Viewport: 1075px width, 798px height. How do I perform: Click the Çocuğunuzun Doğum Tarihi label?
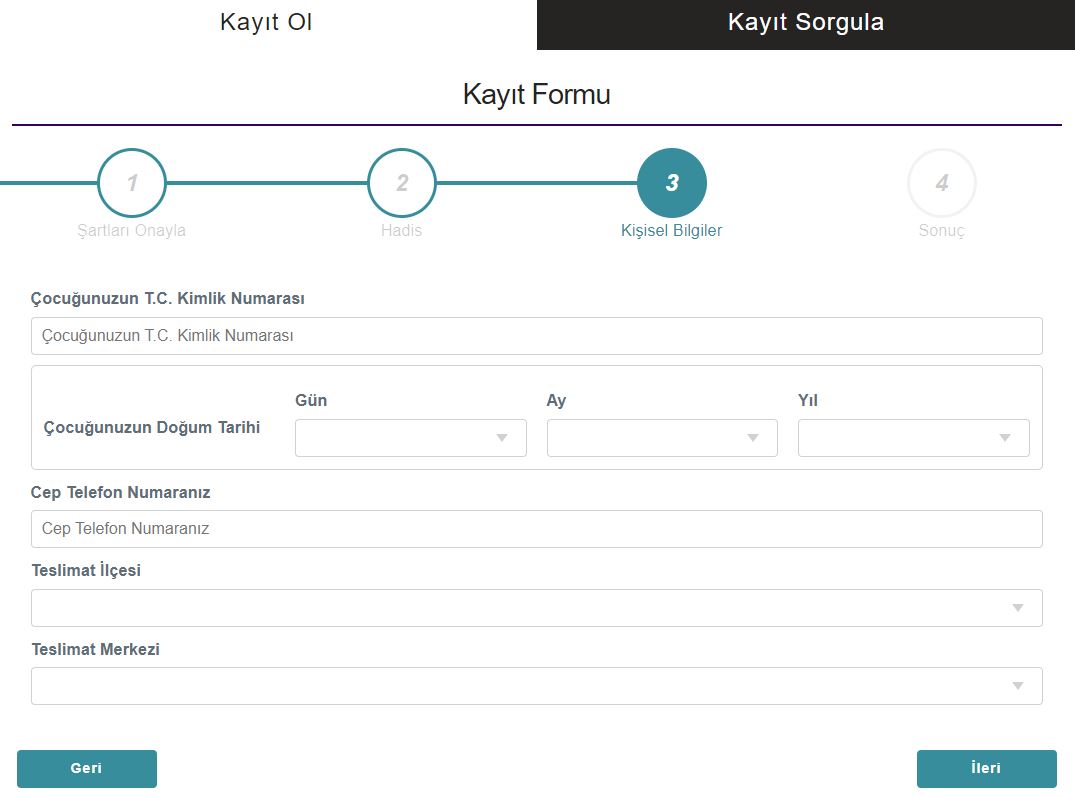[x=152, y=428]
